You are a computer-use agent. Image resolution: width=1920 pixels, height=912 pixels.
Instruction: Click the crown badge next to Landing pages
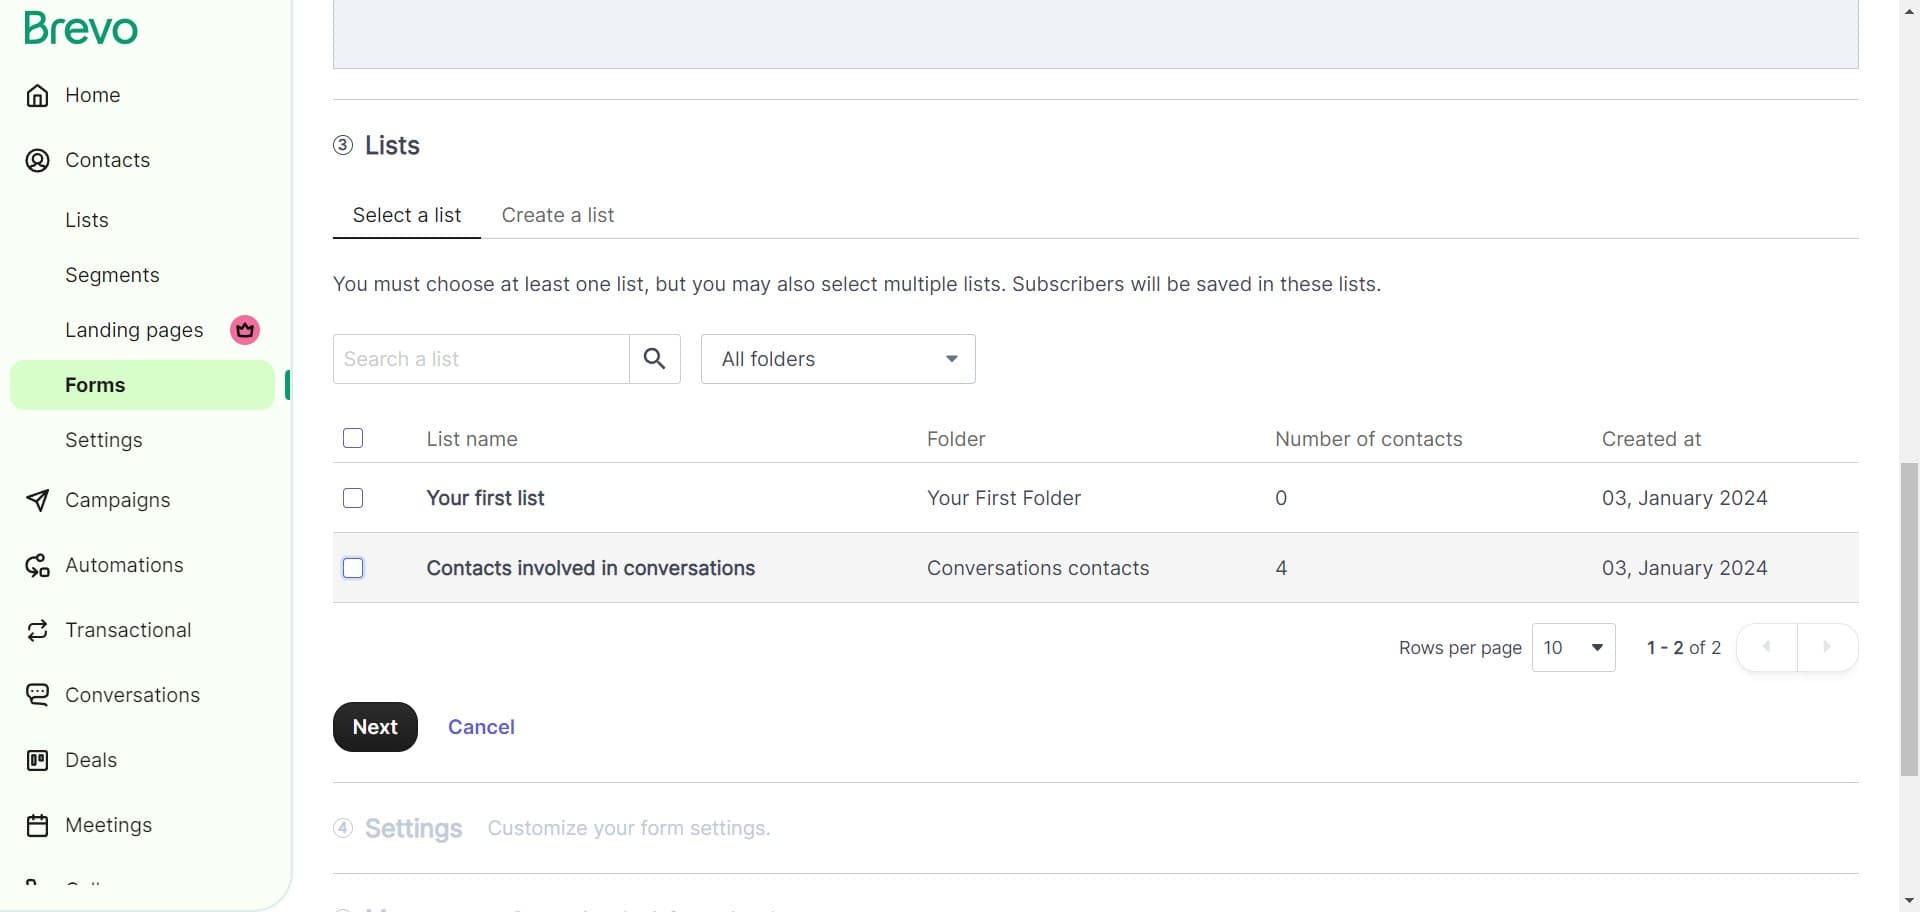244,330
